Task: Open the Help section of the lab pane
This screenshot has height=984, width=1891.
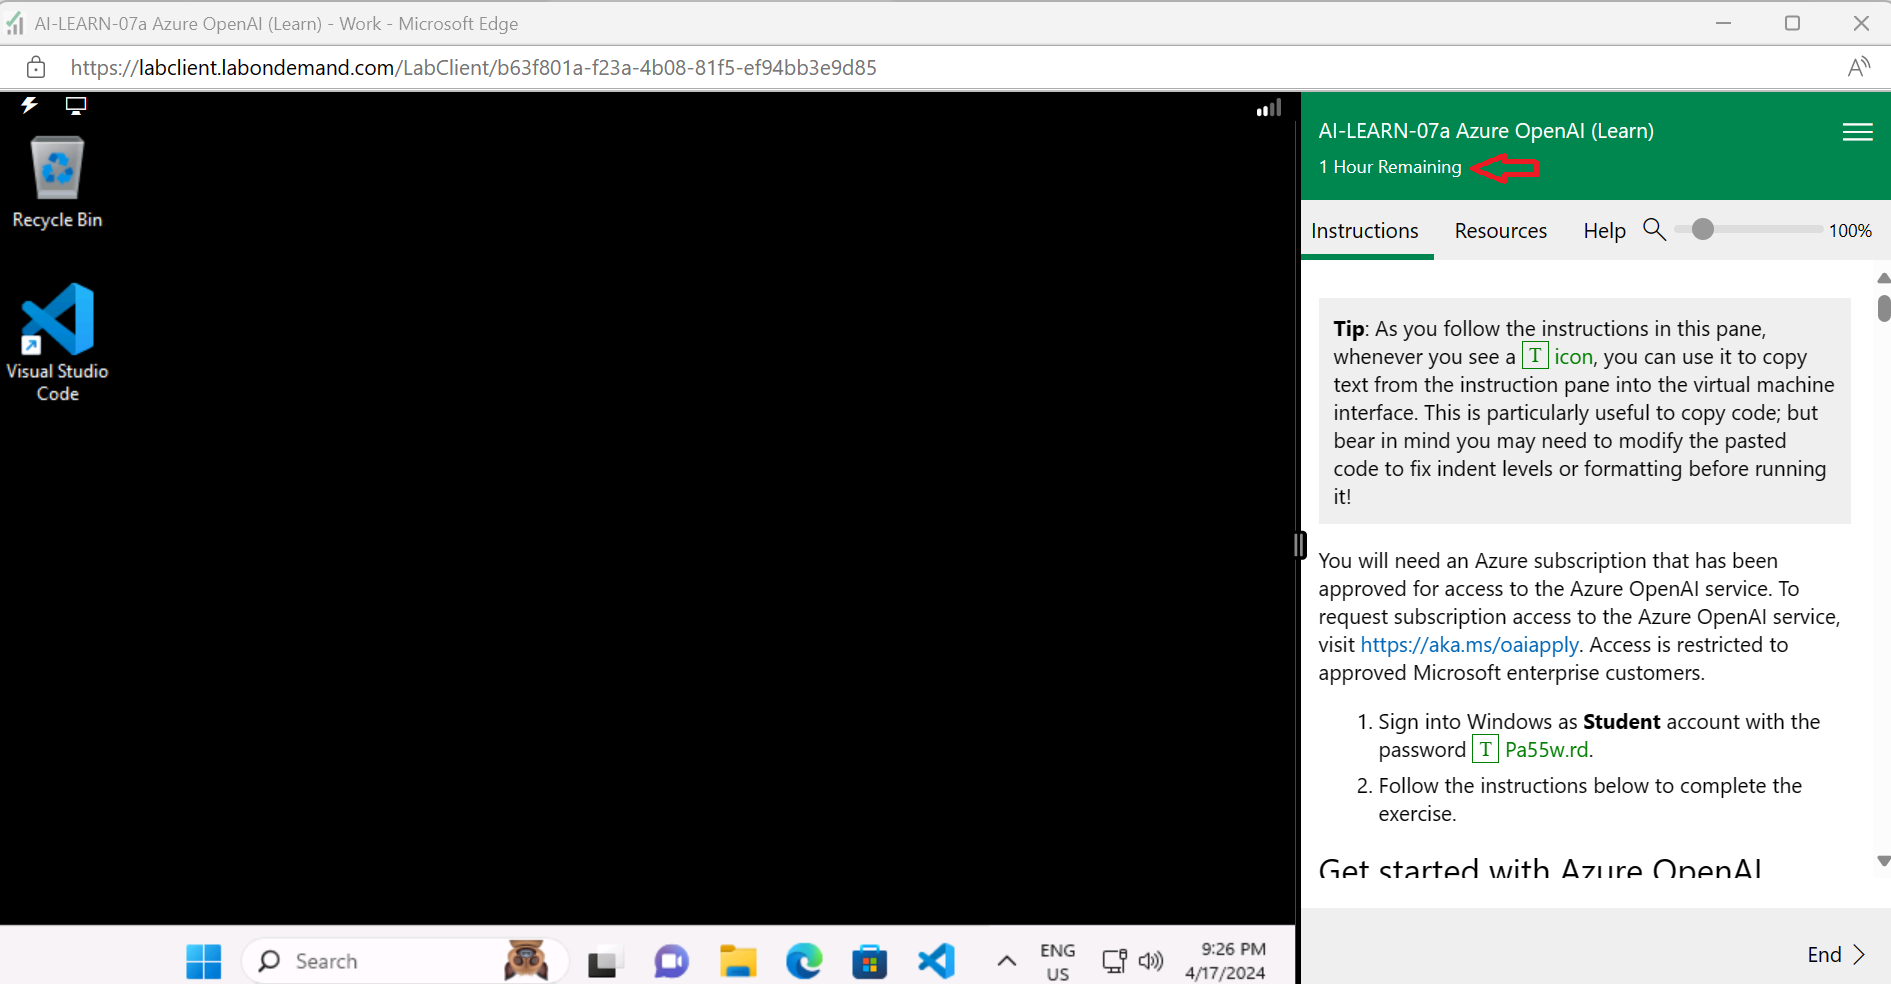Action: point(1603,230)
